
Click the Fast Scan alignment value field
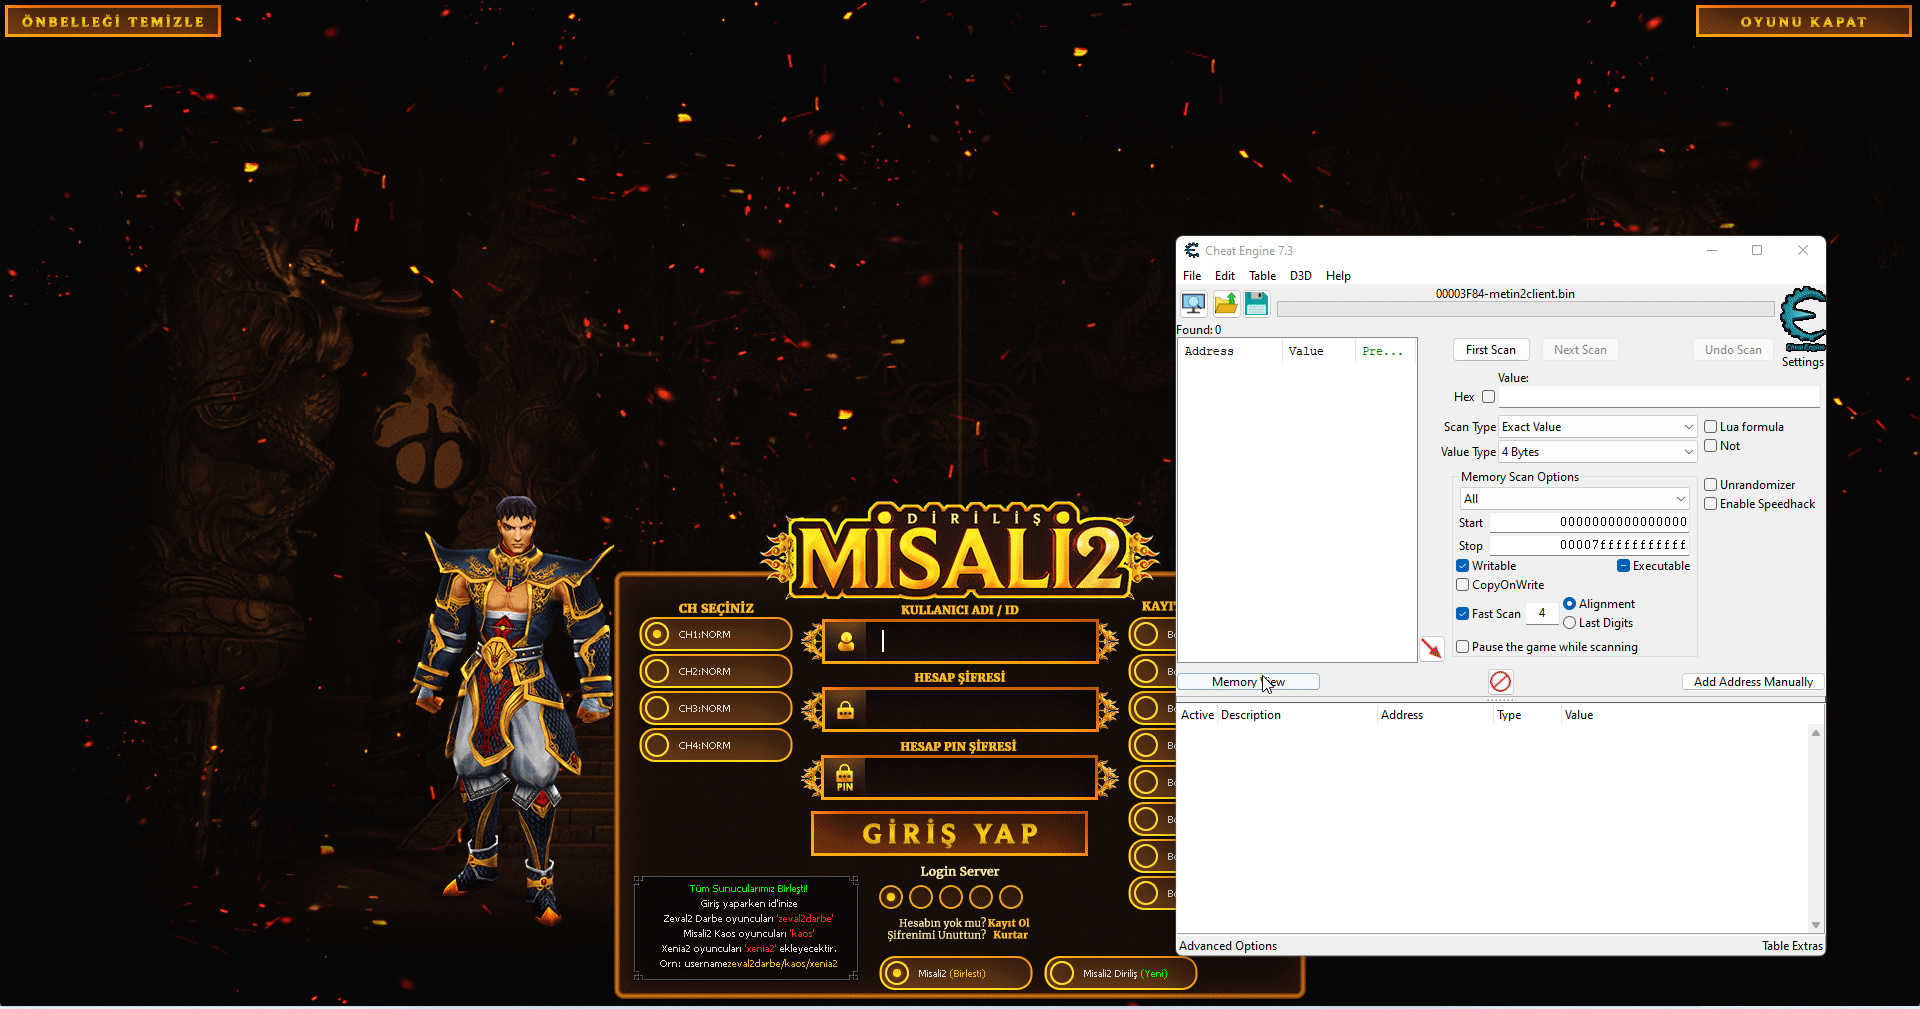pyautogui.click(x=1542, y=613)
